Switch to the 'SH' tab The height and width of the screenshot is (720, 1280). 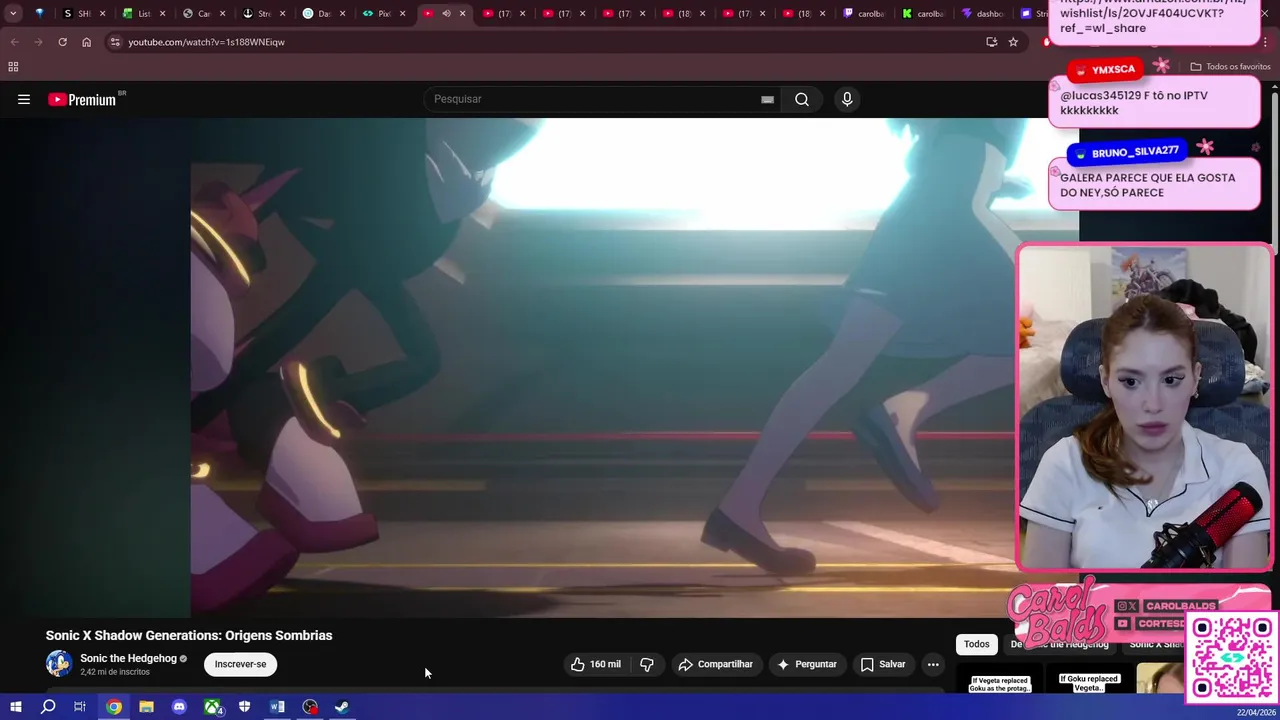coord(82,14)
